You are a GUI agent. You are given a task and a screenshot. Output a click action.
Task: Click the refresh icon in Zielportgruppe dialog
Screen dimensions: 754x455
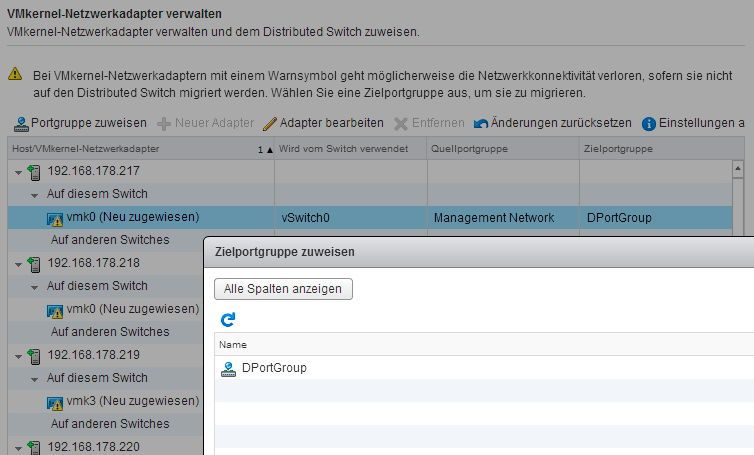click(x=228, y=320)
